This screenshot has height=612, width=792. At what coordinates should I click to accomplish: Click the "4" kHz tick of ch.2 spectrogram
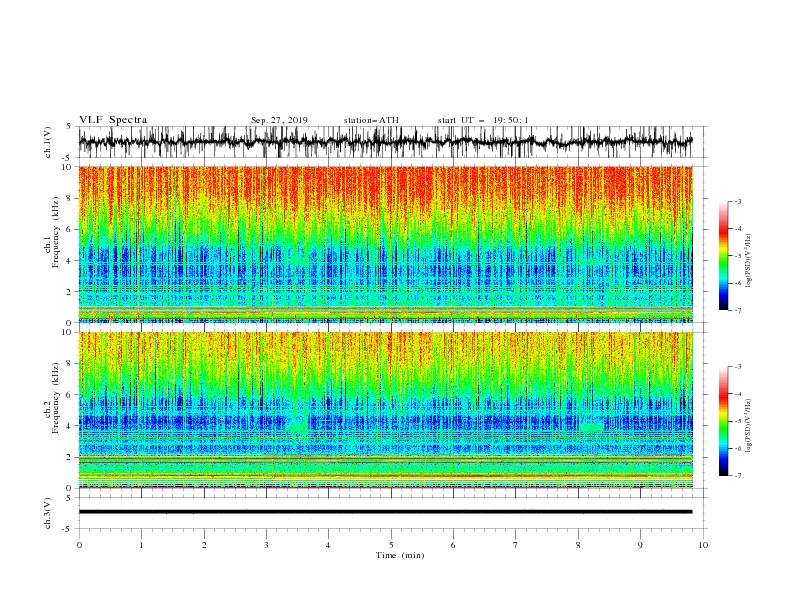click(x=69, y=426)
